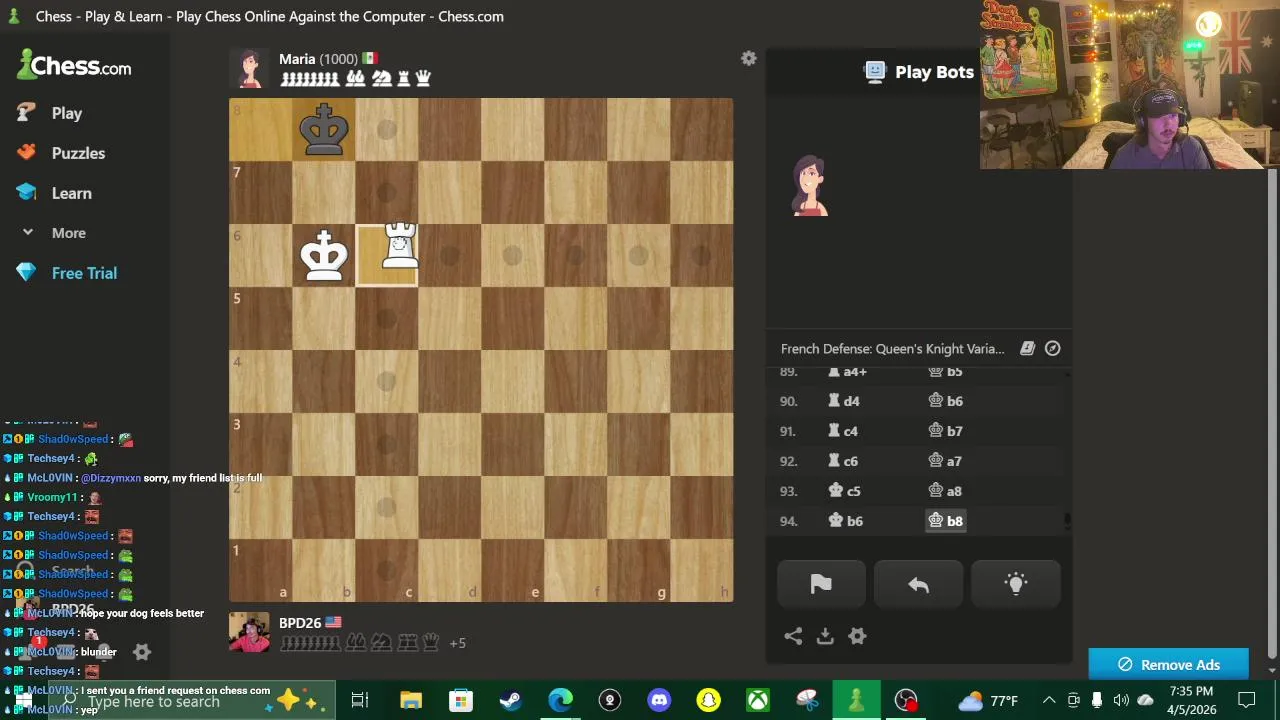Jump to move 90 white Rd4
This screenshot has width=1280, height=720.
click(x=844, y=401)
